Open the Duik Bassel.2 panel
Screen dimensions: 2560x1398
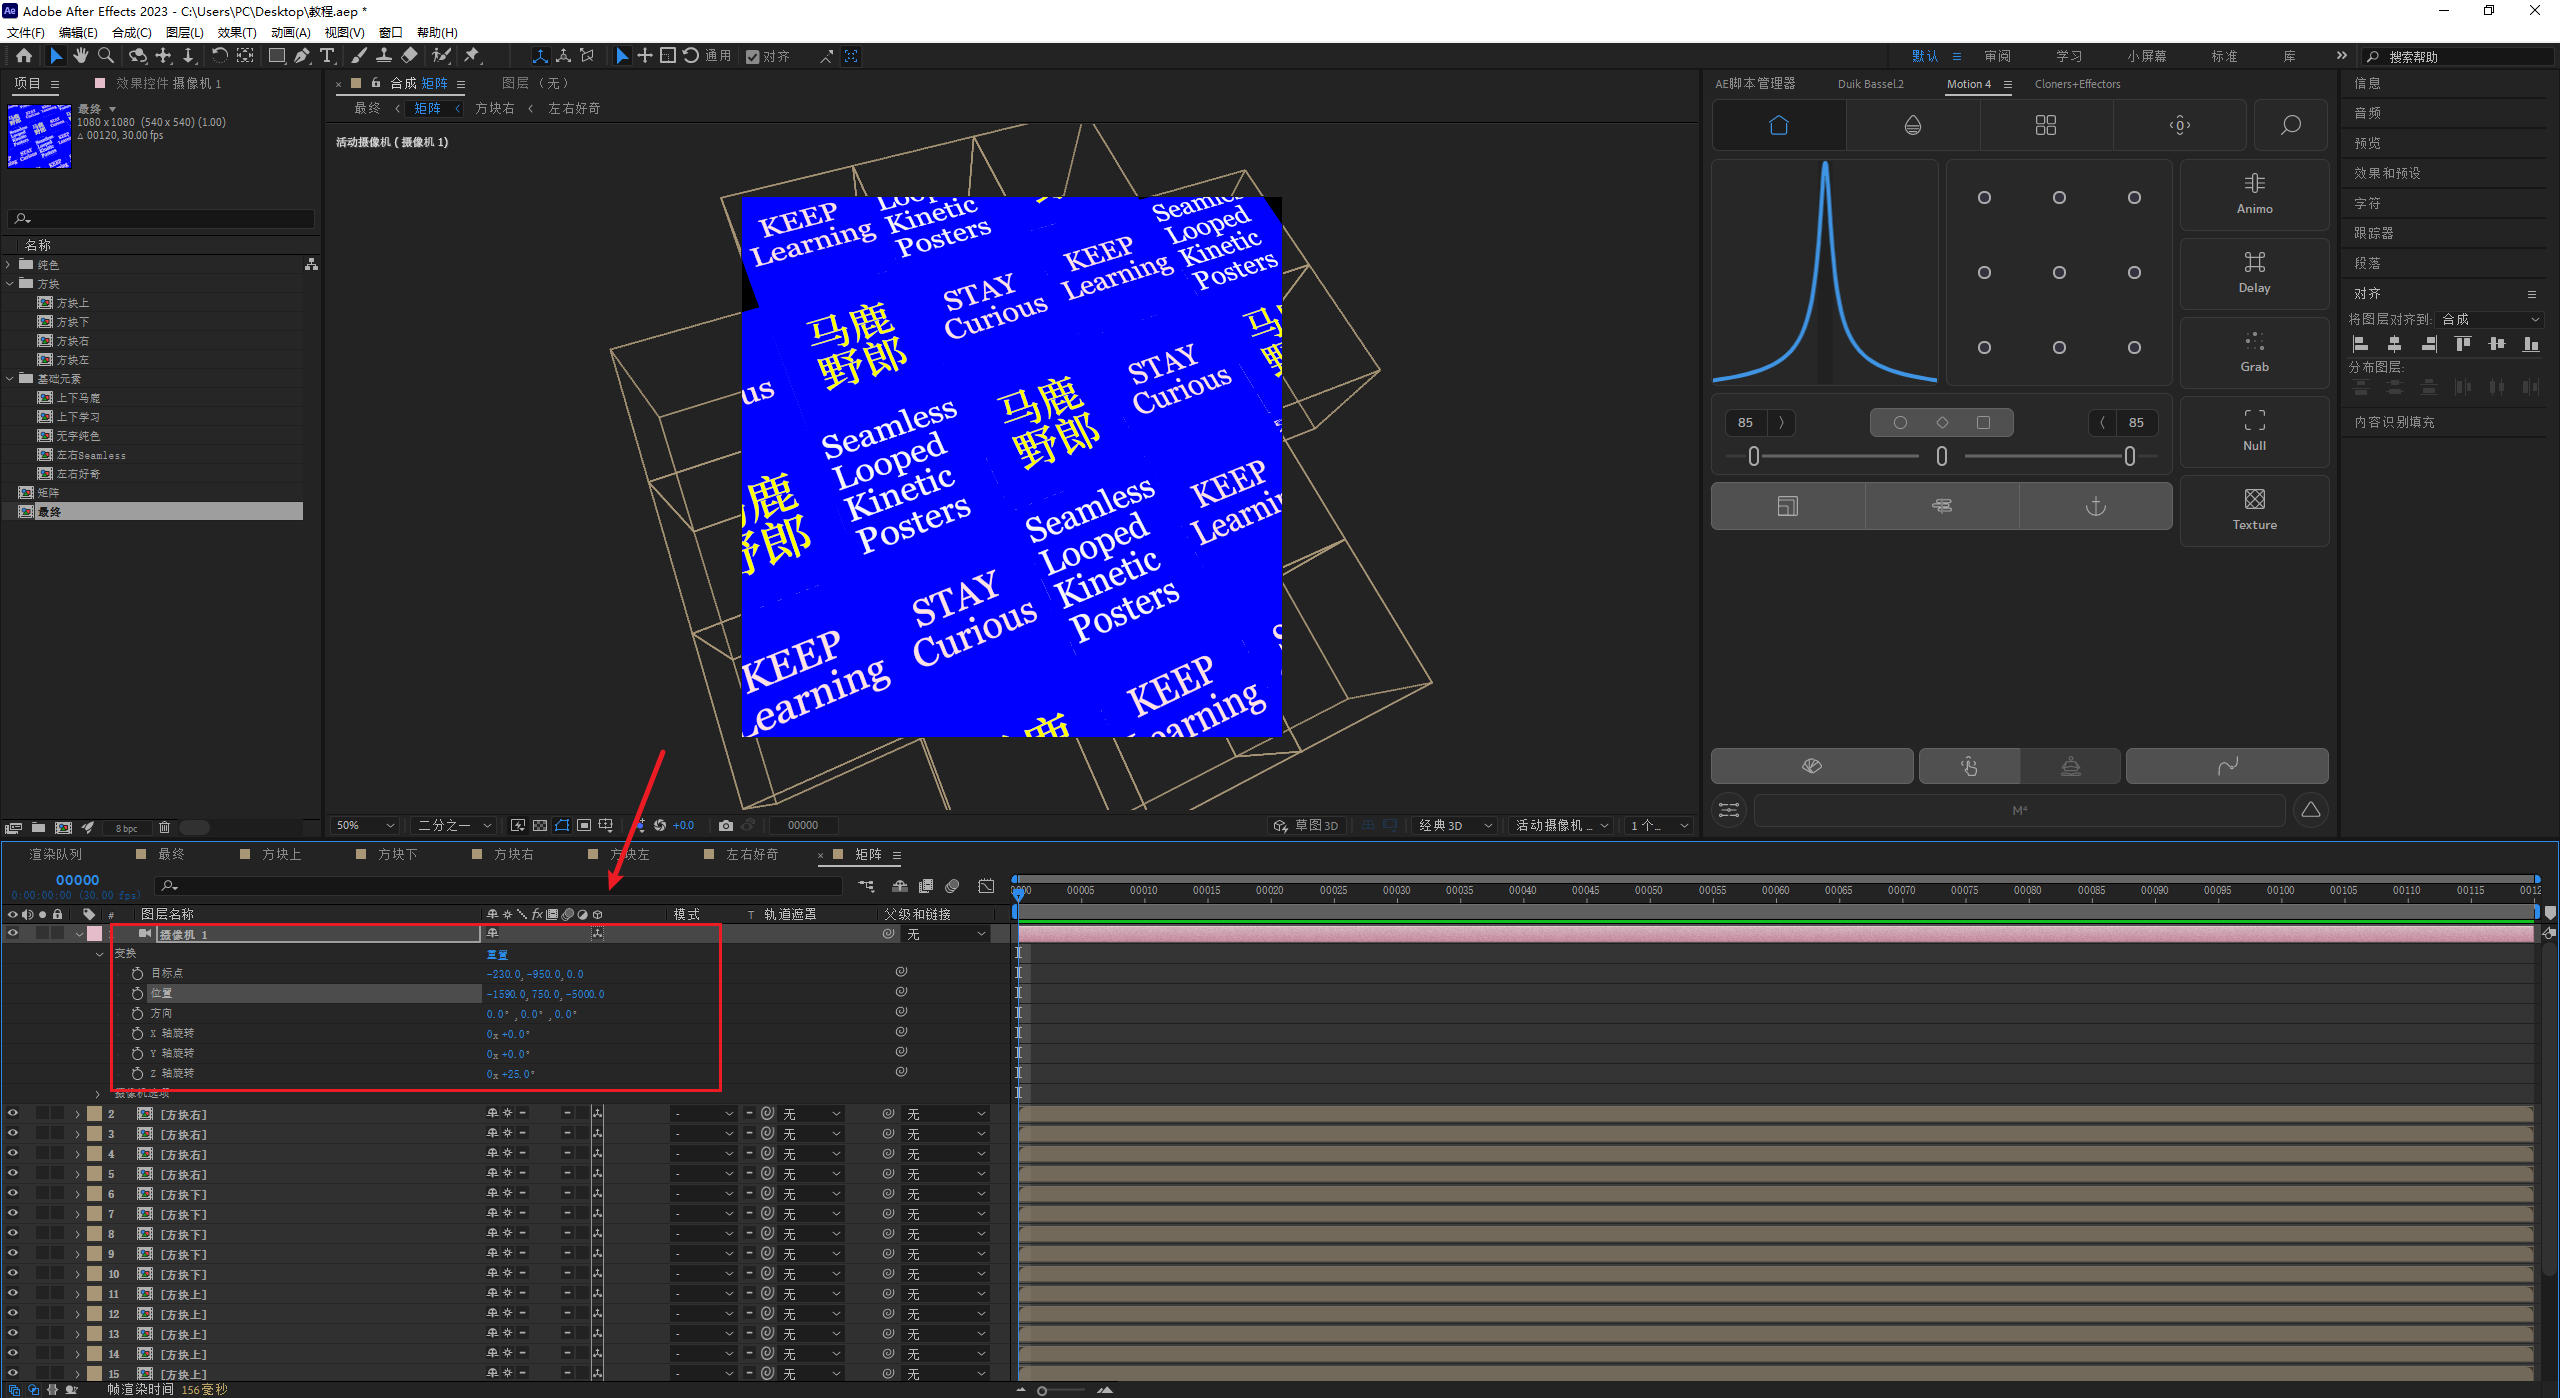(x=1870, y=84)
